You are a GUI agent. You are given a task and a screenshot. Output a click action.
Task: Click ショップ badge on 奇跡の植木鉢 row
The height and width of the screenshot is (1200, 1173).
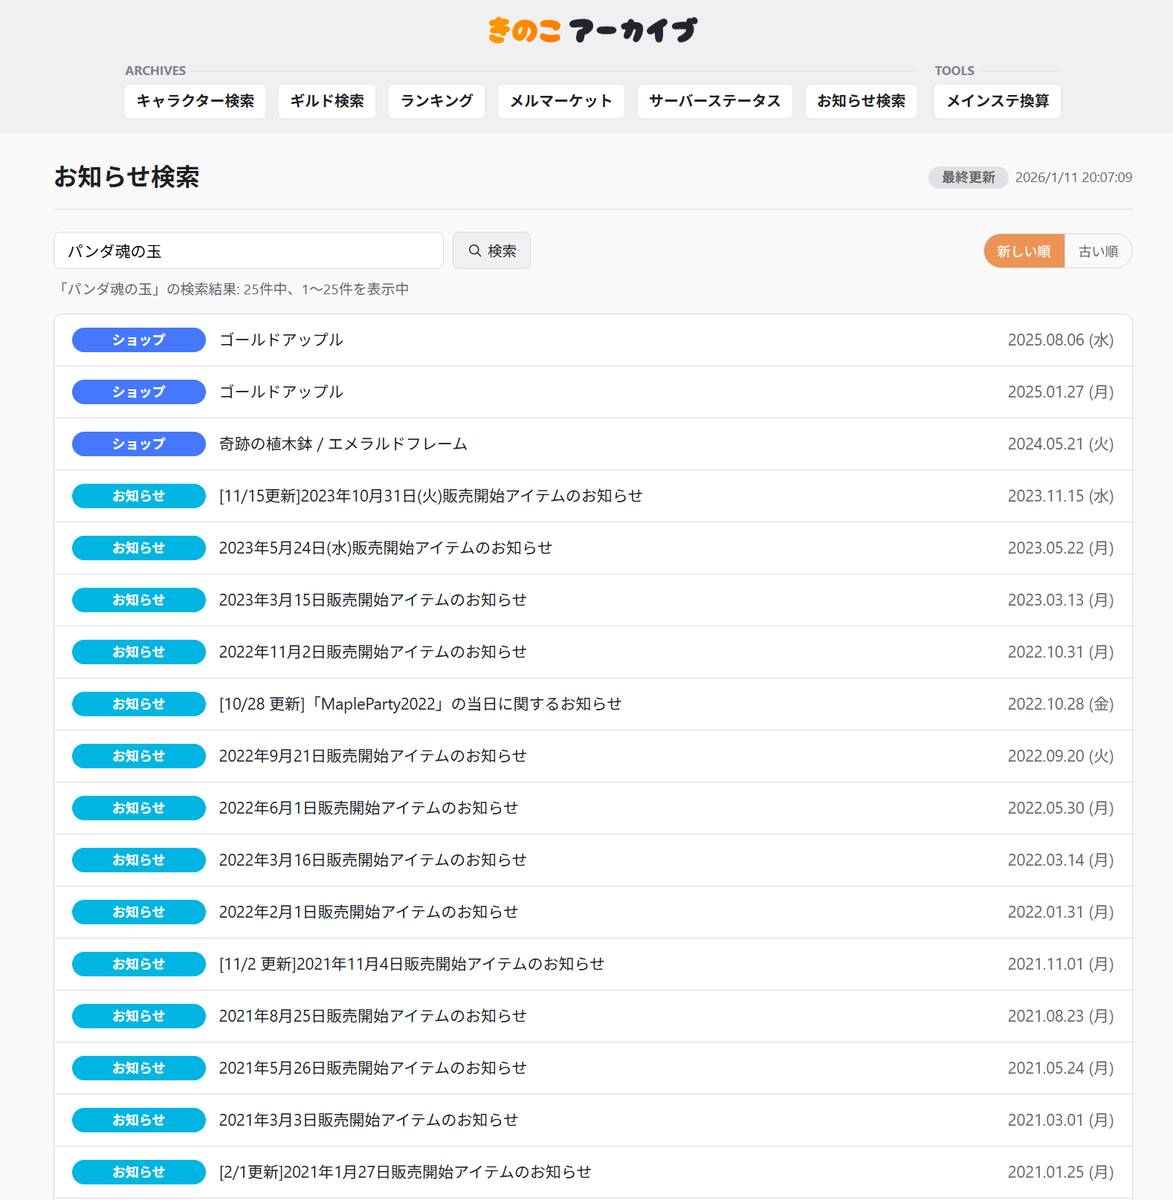(x=139, y=444)
